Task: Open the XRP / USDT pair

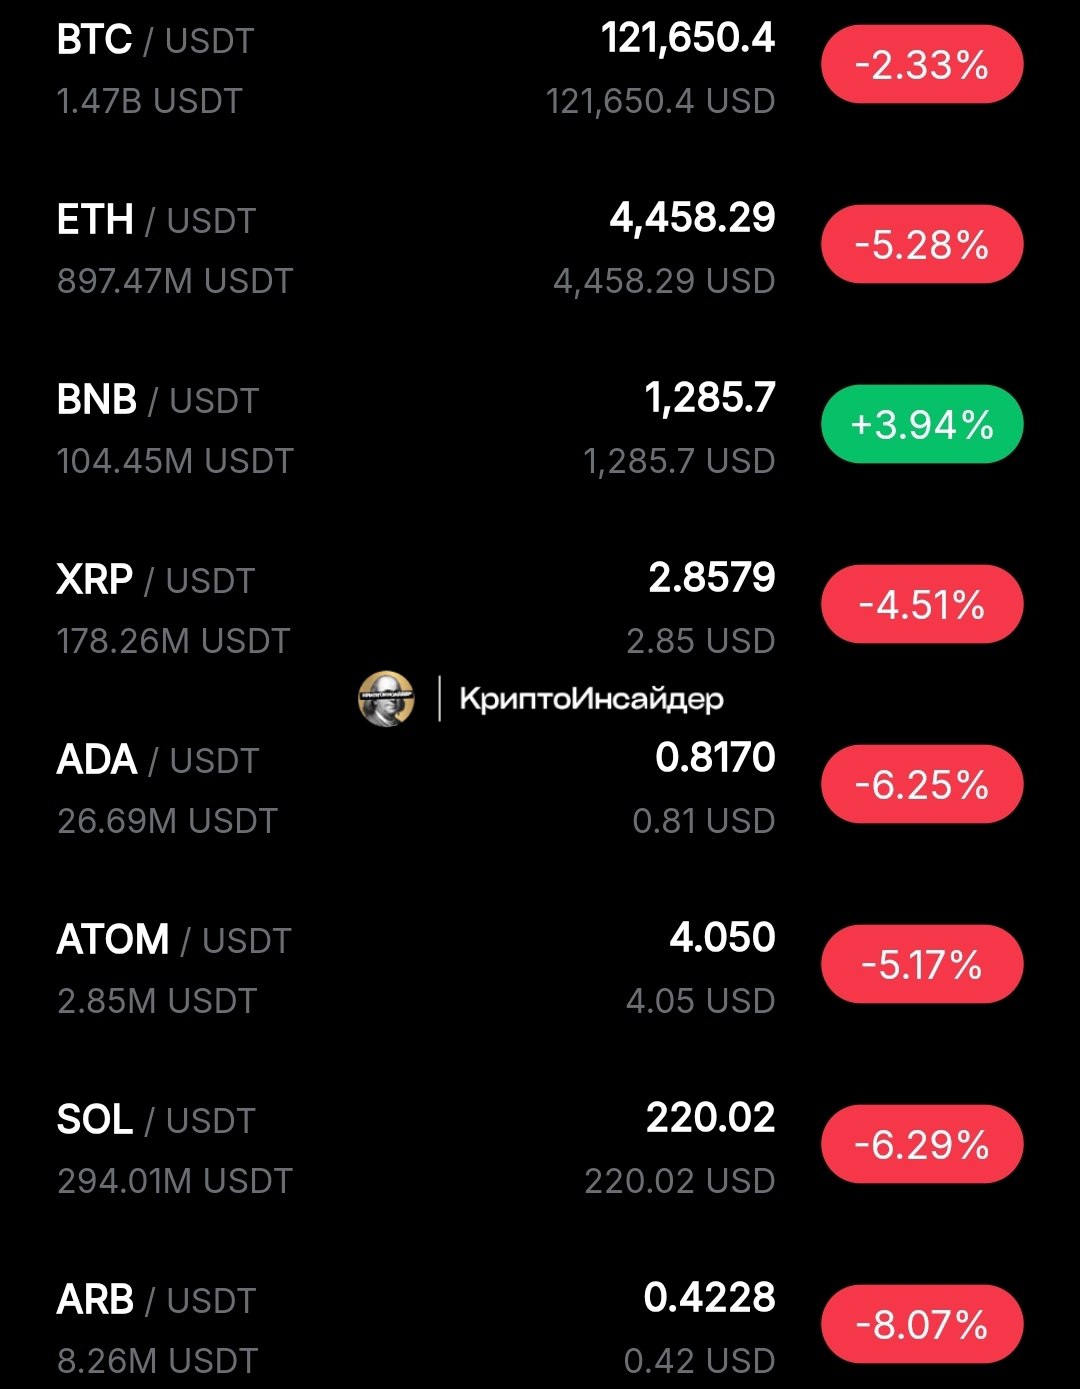Action: [156, 581]
